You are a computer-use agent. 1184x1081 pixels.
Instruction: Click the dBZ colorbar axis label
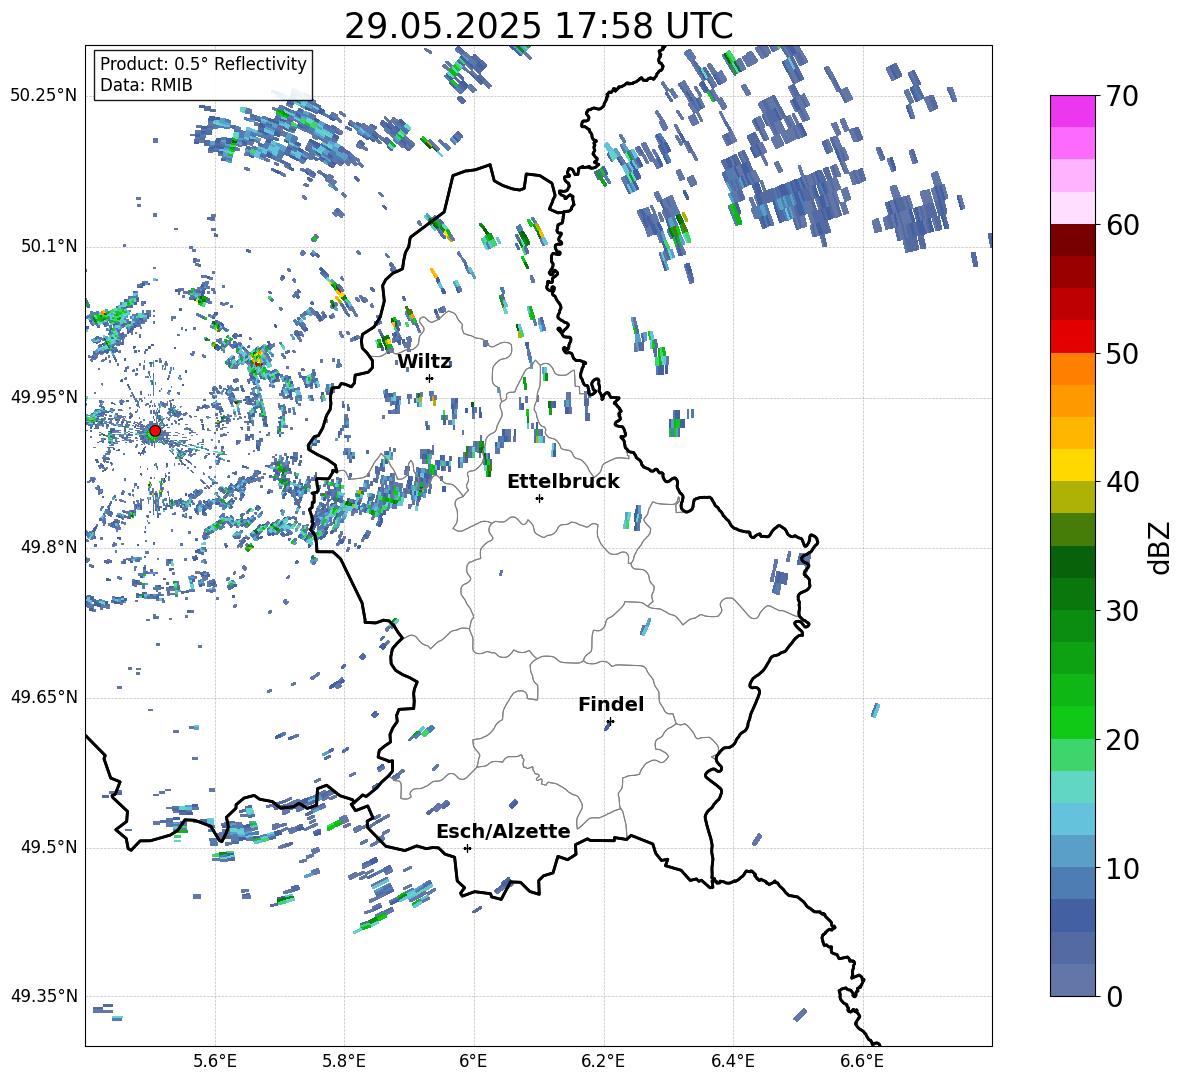[1161, 547]
